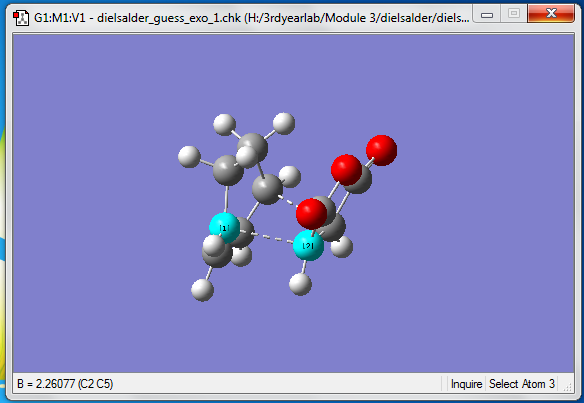Image resolution: width=584 pixels, height=403 pixels.
Task: Select the cyan atom labeled 1
Action: pyautogui.click(x=224, y=228)
